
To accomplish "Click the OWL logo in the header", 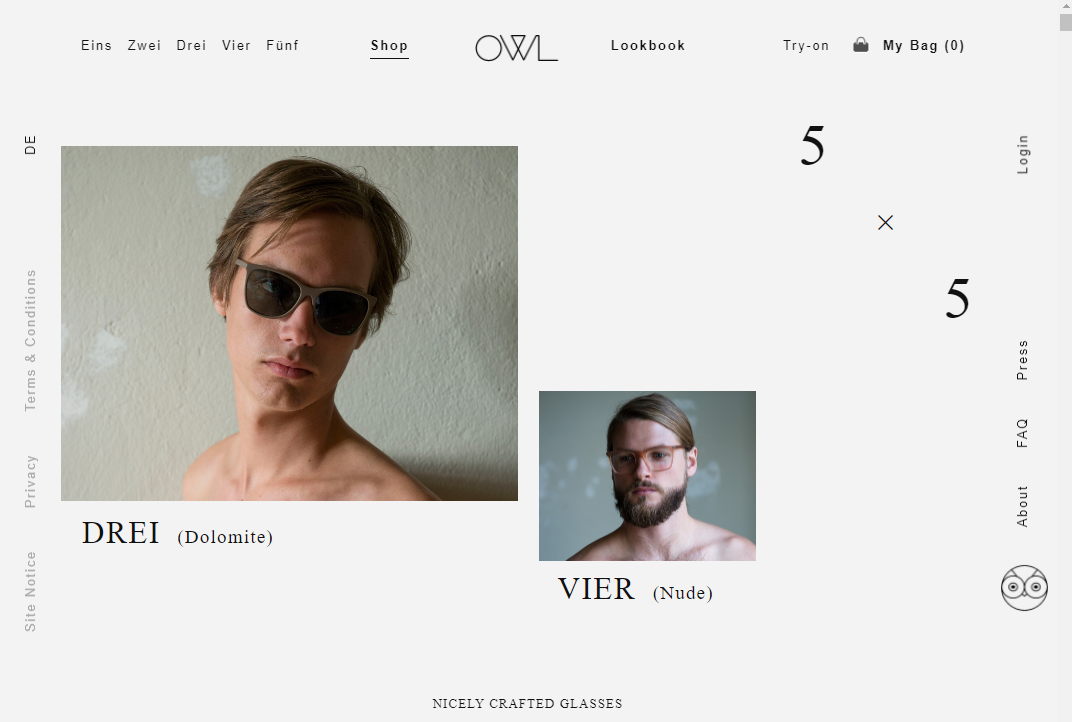I will click(516, 48).
